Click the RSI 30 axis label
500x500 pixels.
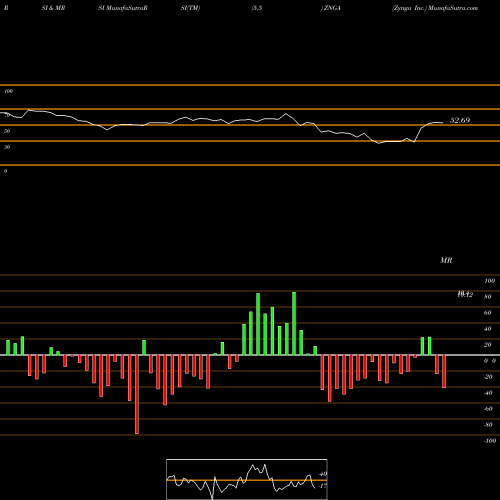(7, 147)
